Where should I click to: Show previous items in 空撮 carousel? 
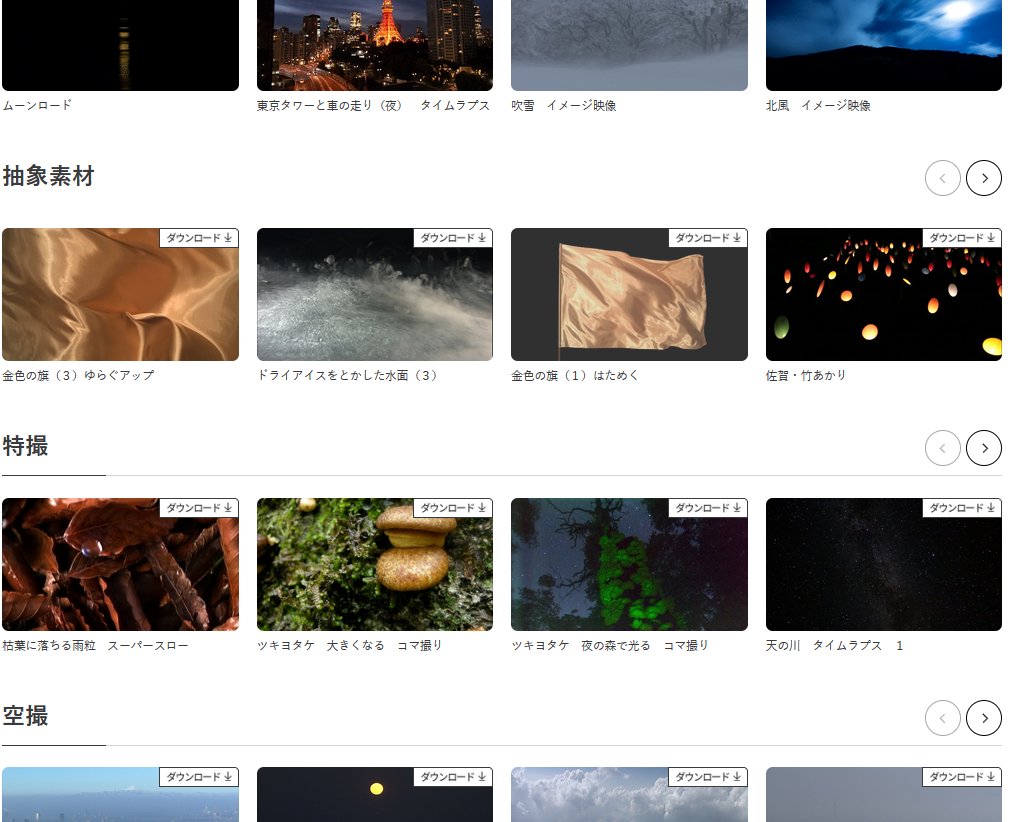(x=942, y=718)
